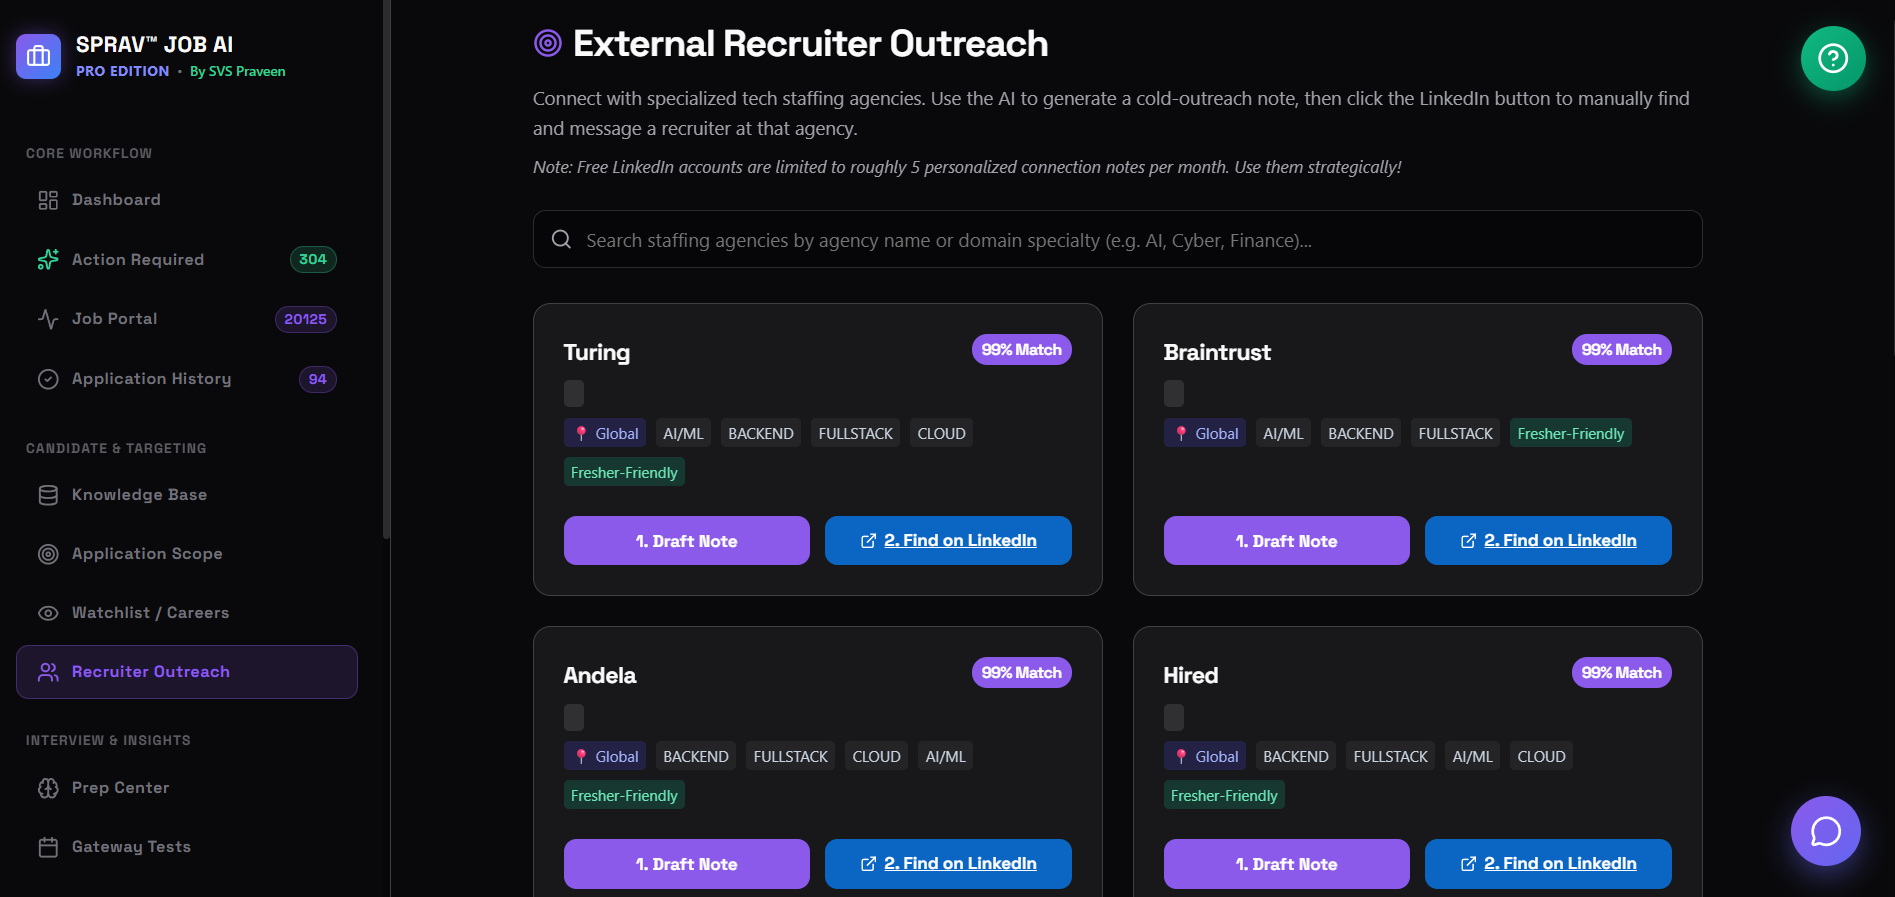Open Application Scope section

[187, 554]
